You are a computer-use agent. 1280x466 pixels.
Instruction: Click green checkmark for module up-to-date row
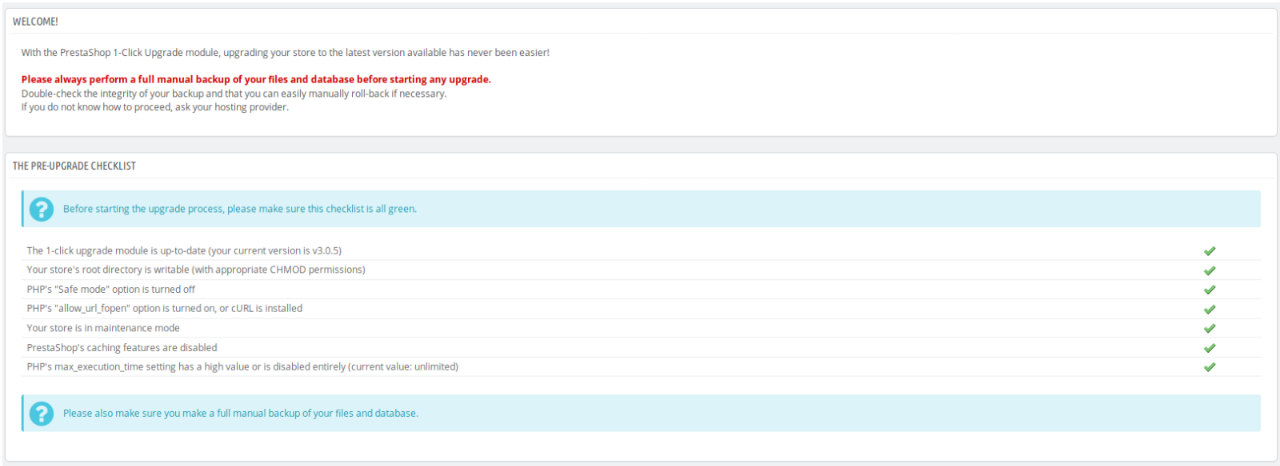1209,251
